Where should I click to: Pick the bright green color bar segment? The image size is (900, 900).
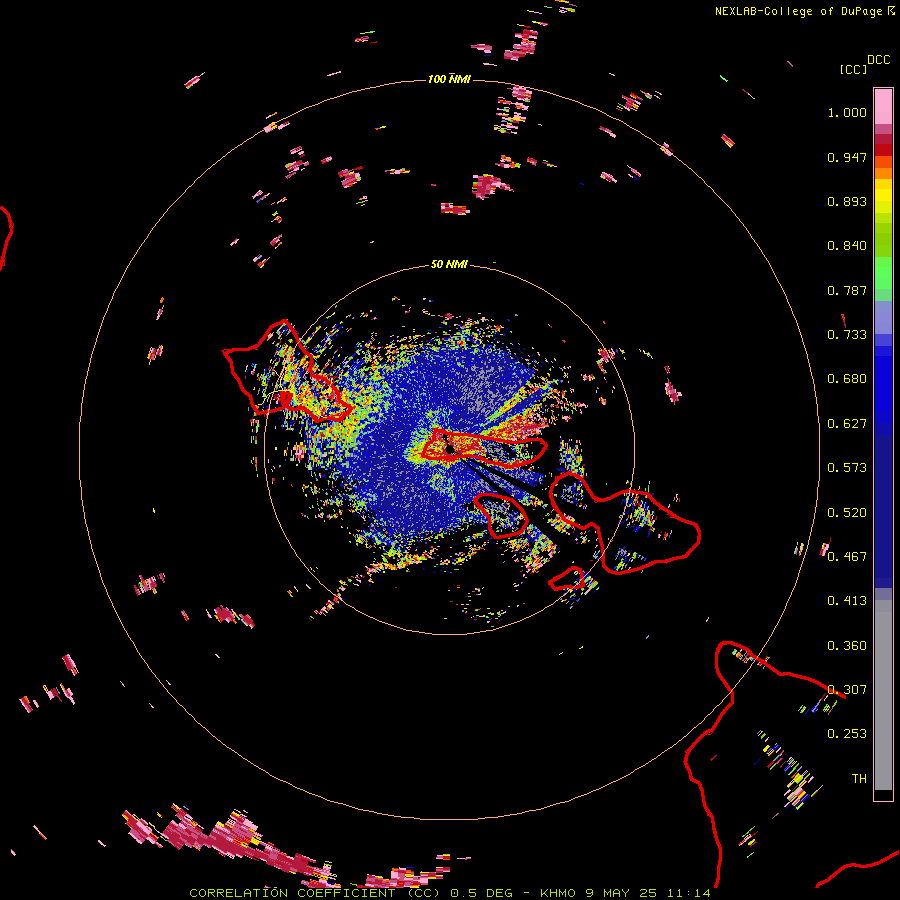coord(883,273)
